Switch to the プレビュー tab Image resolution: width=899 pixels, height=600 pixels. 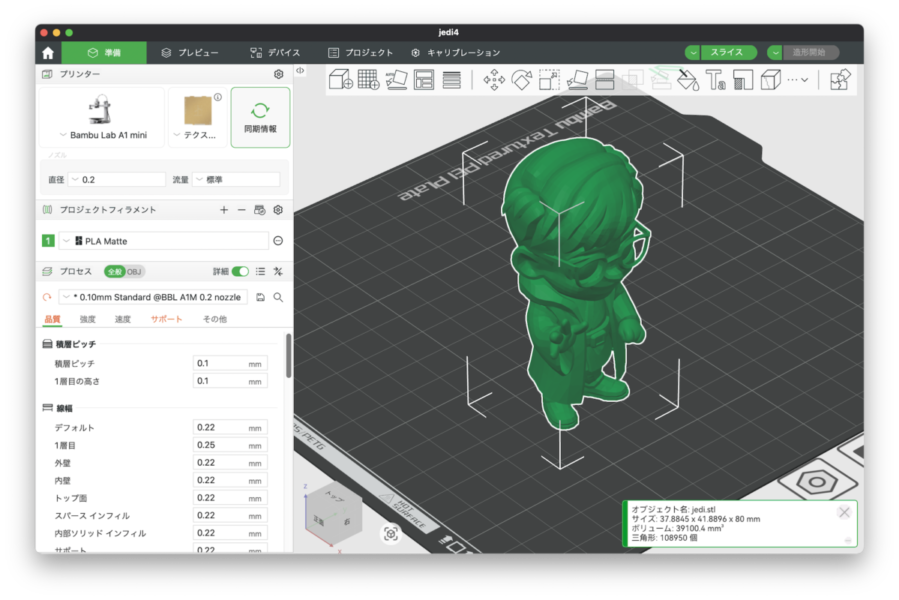pyautogui.click(x=190, y=52)
